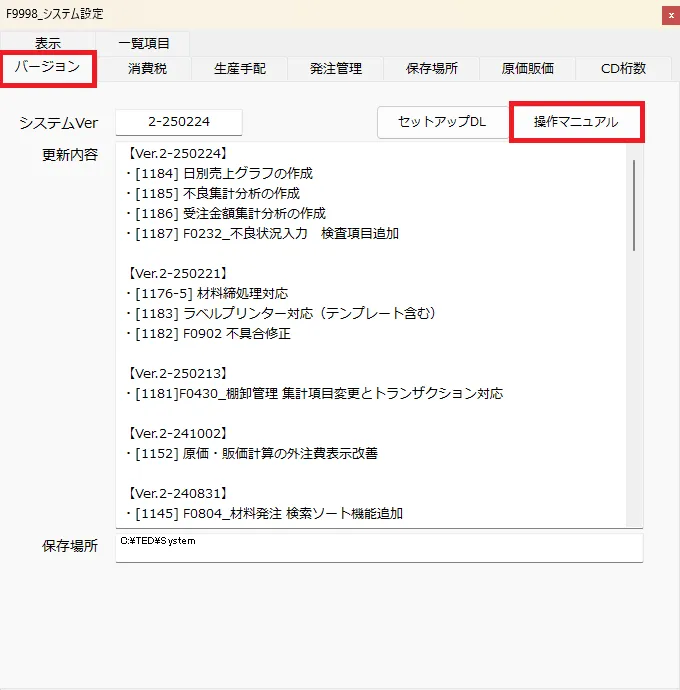Select the [1176-5] 材料締処理対応 line
This screenshot has height=690, width=680.
(207, 294)
